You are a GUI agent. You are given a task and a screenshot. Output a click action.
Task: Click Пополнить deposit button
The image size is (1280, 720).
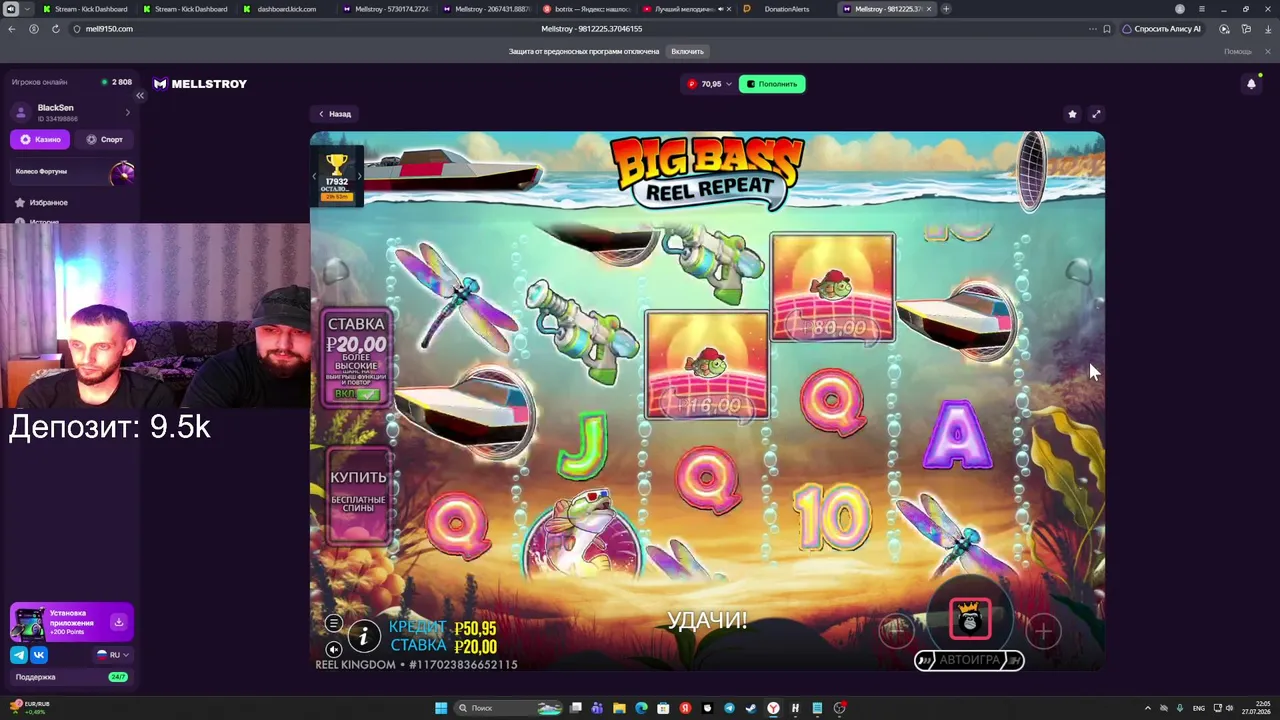pos(772,84)
